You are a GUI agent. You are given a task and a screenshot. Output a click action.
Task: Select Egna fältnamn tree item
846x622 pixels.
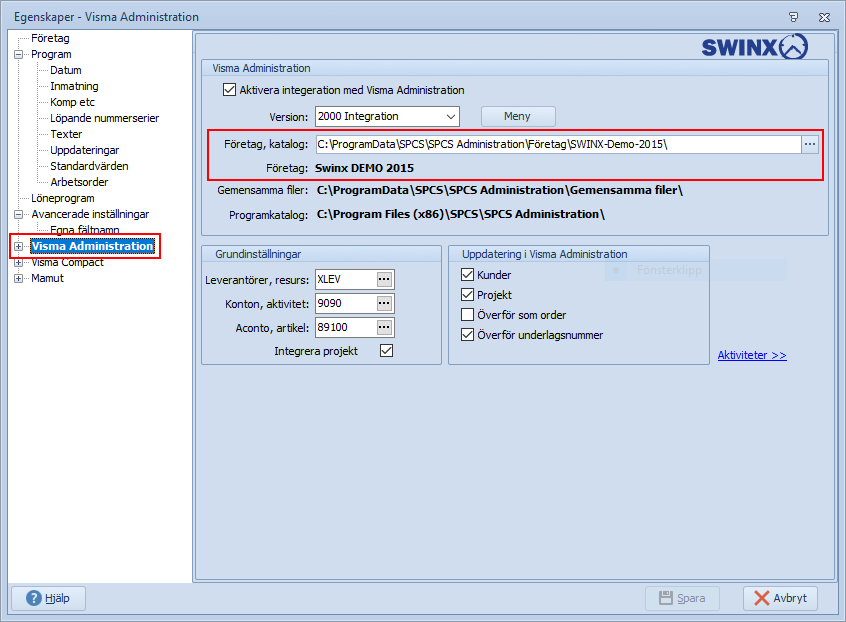[x=85, y=230]
